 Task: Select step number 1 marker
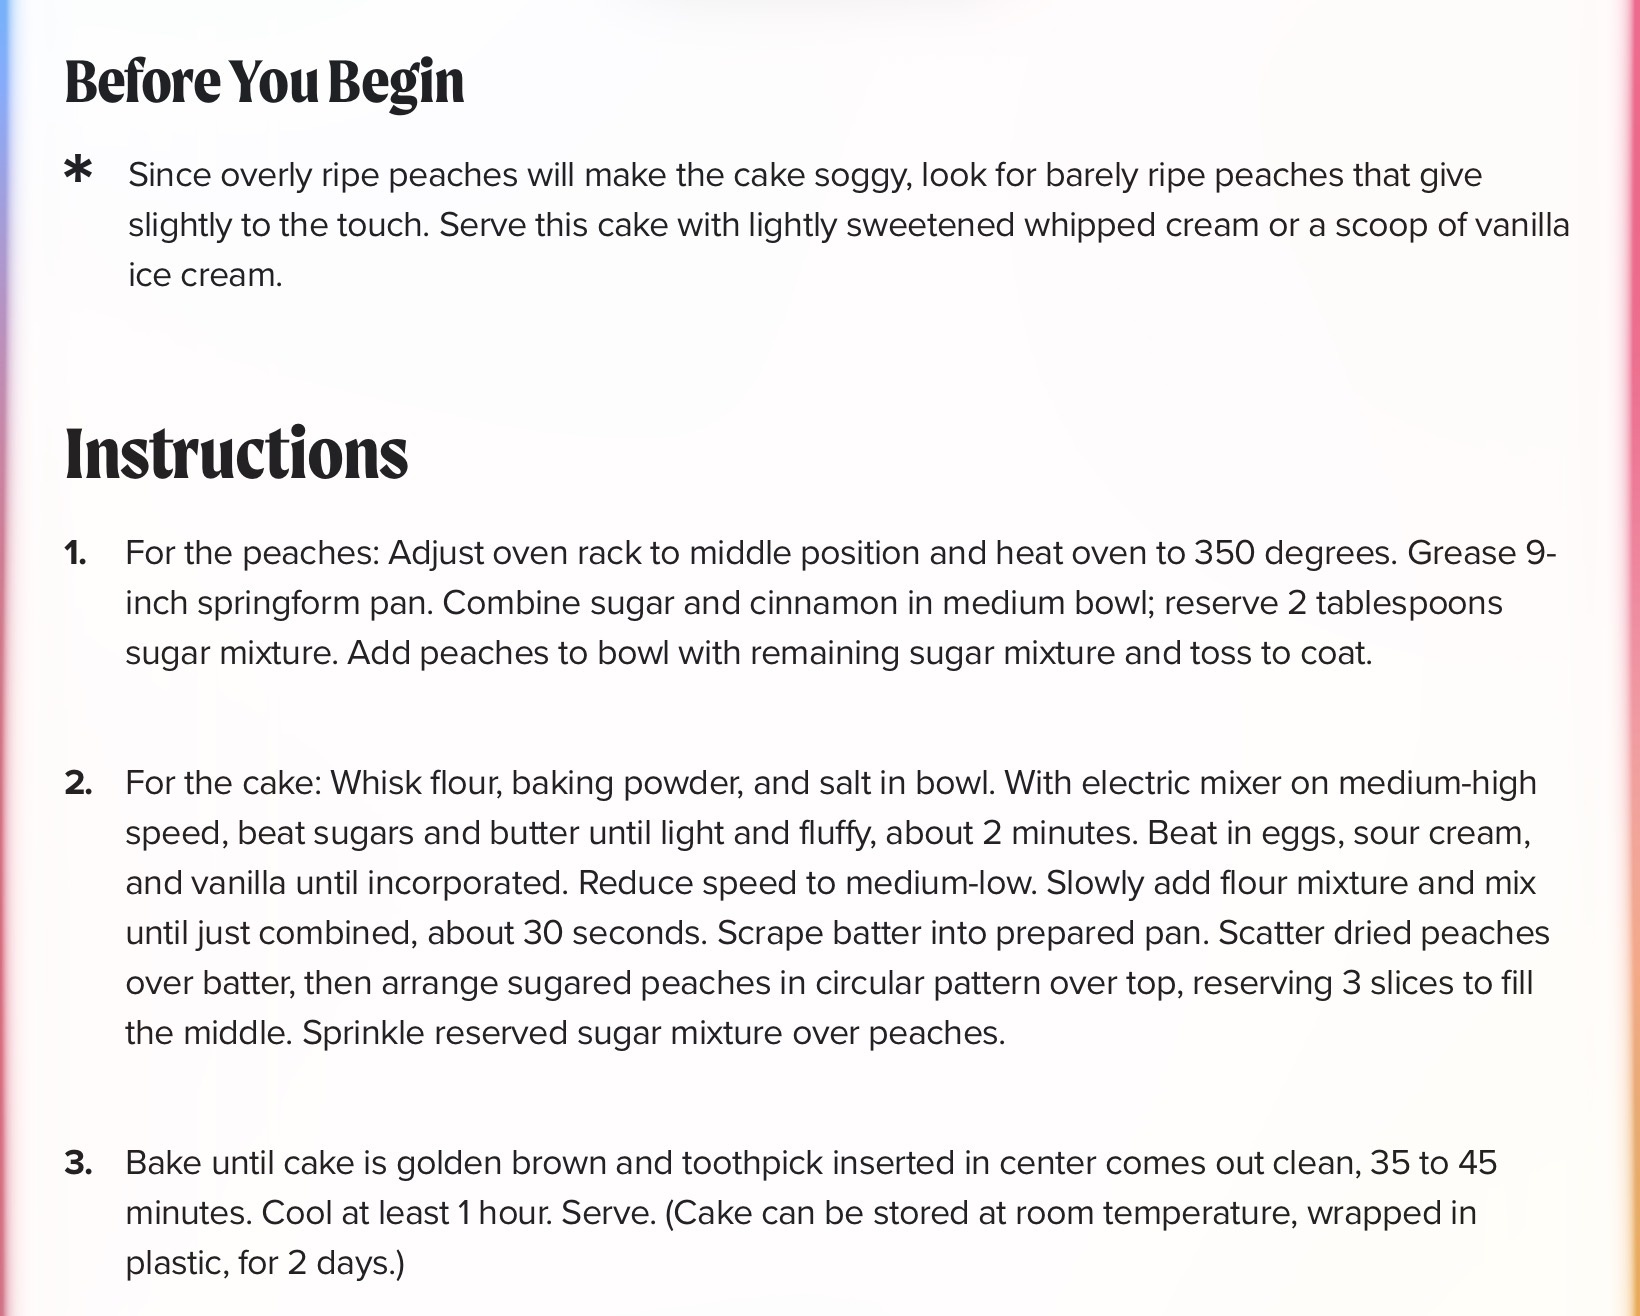click(x=75, y=553)
